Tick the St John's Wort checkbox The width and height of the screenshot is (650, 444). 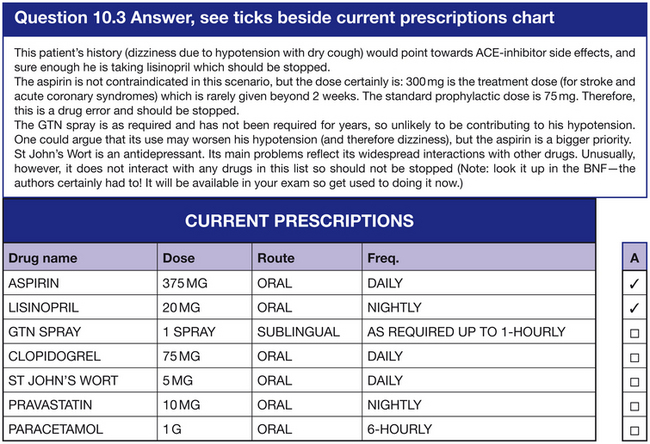[634, 382]
